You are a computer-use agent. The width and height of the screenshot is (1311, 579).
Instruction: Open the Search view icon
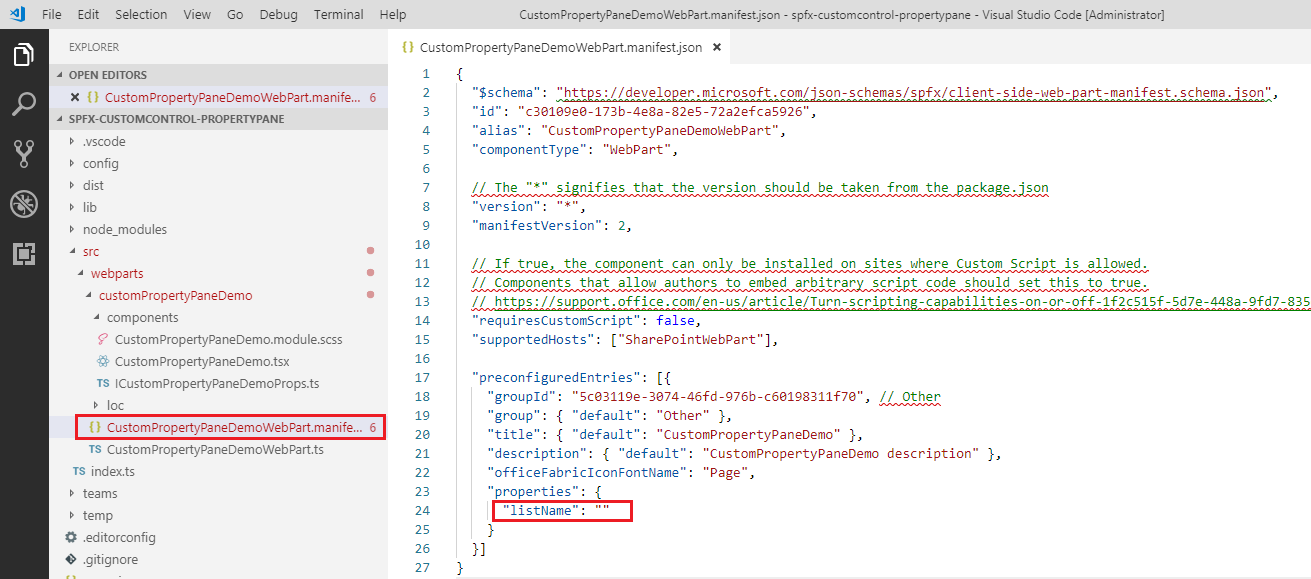tap(24, 103)
